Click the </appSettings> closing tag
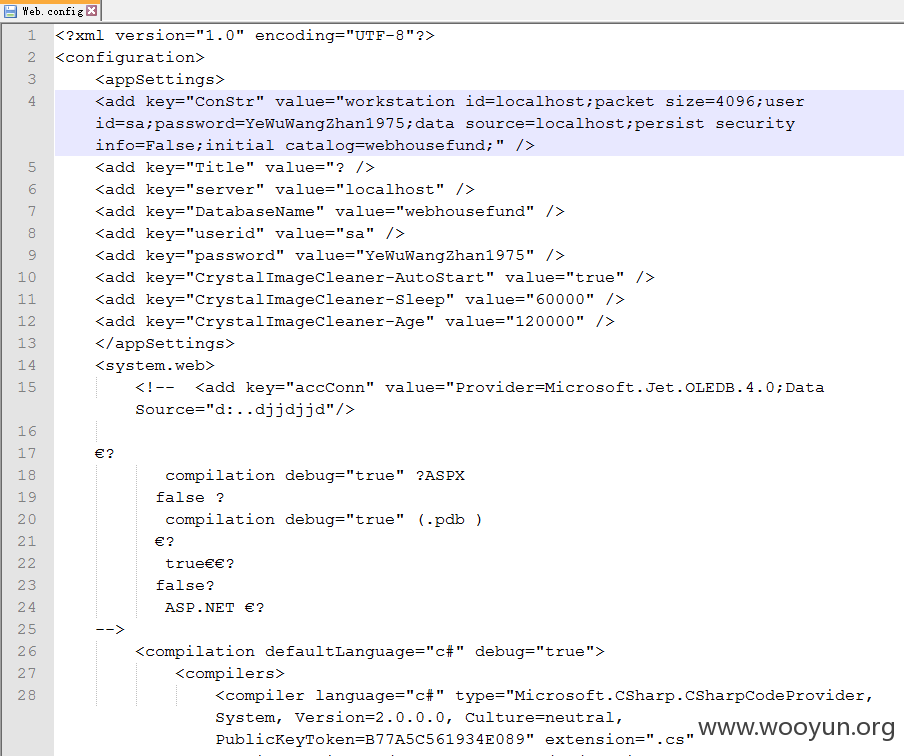 pos(165,344)
